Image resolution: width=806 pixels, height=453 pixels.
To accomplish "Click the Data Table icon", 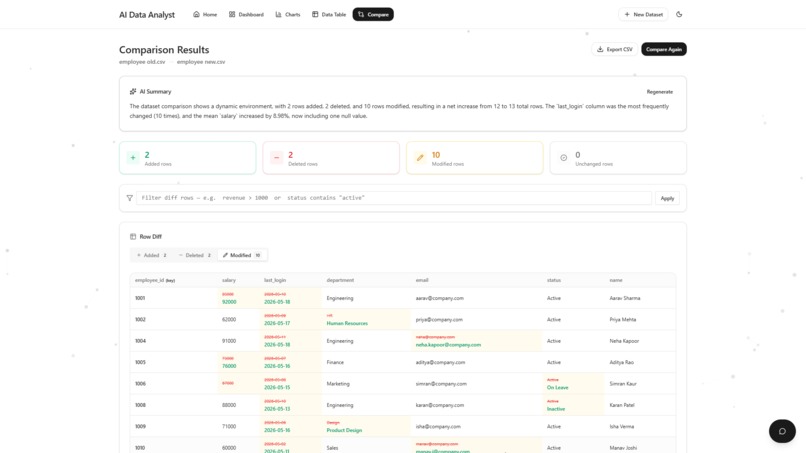I will point(315,14).
